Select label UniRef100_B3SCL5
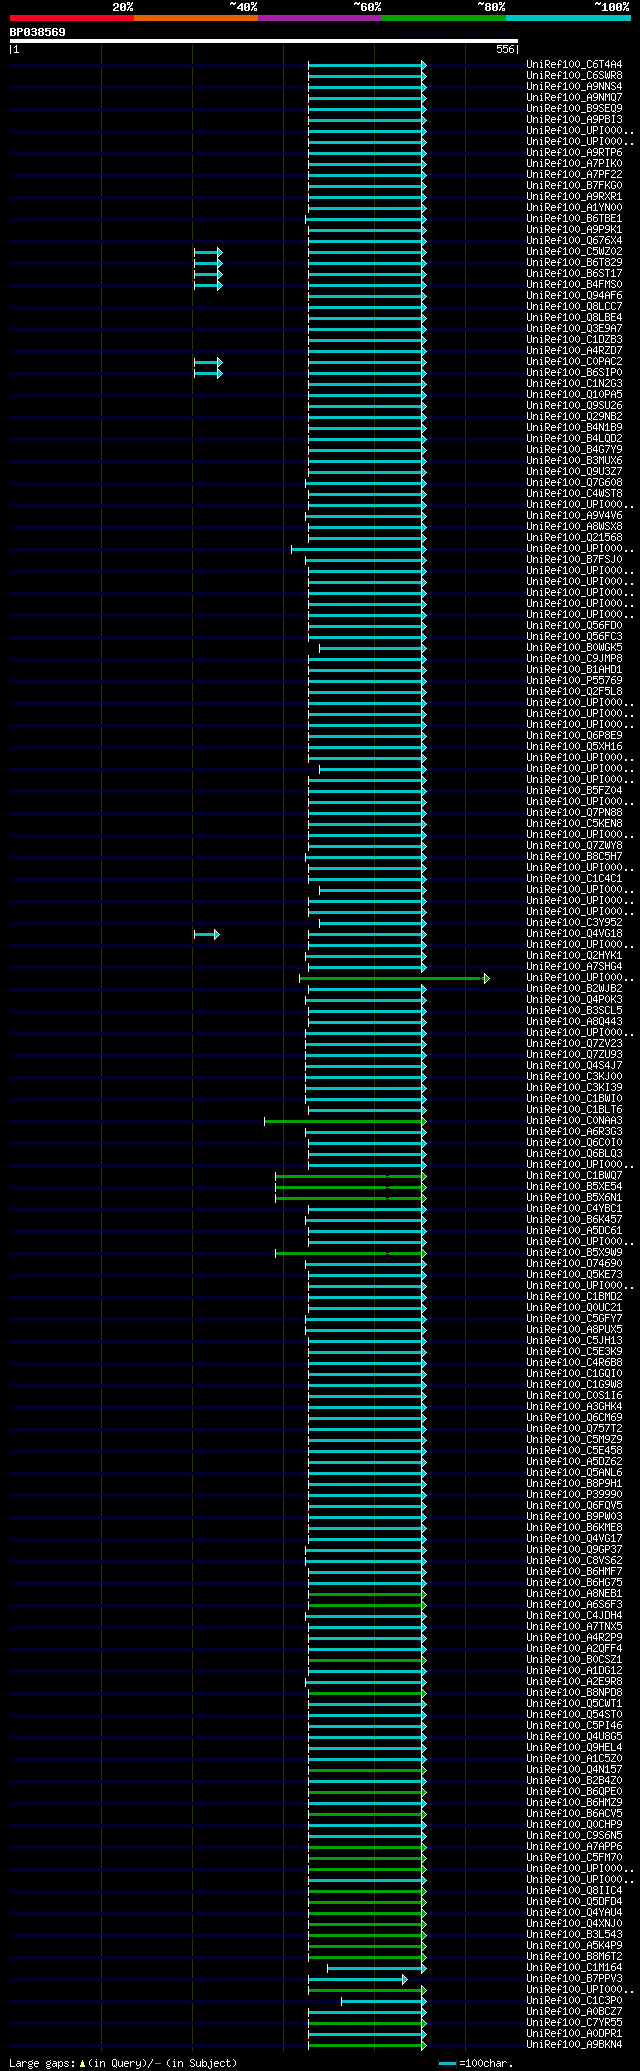The height and width of the screenshot is (2071, 640). [x=574, y=1011]
